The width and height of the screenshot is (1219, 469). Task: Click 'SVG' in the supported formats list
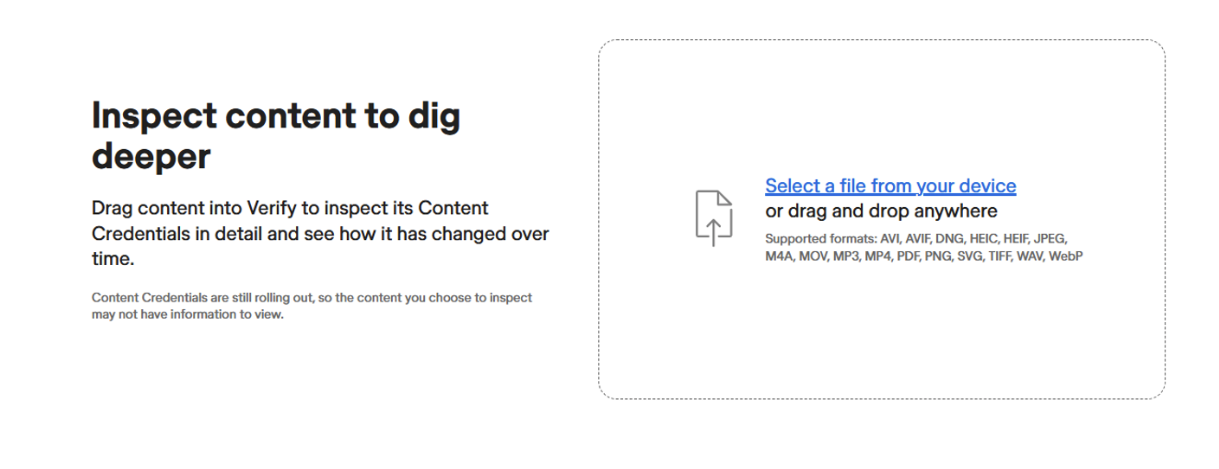tap(969, 256)
